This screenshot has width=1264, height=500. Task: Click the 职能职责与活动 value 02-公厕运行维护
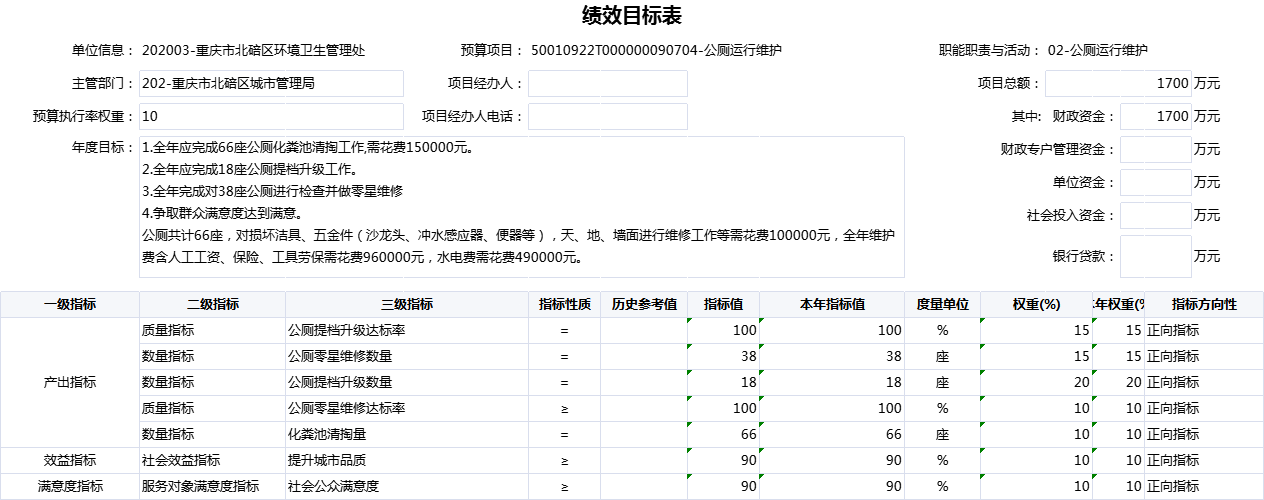click(1098, 50)
